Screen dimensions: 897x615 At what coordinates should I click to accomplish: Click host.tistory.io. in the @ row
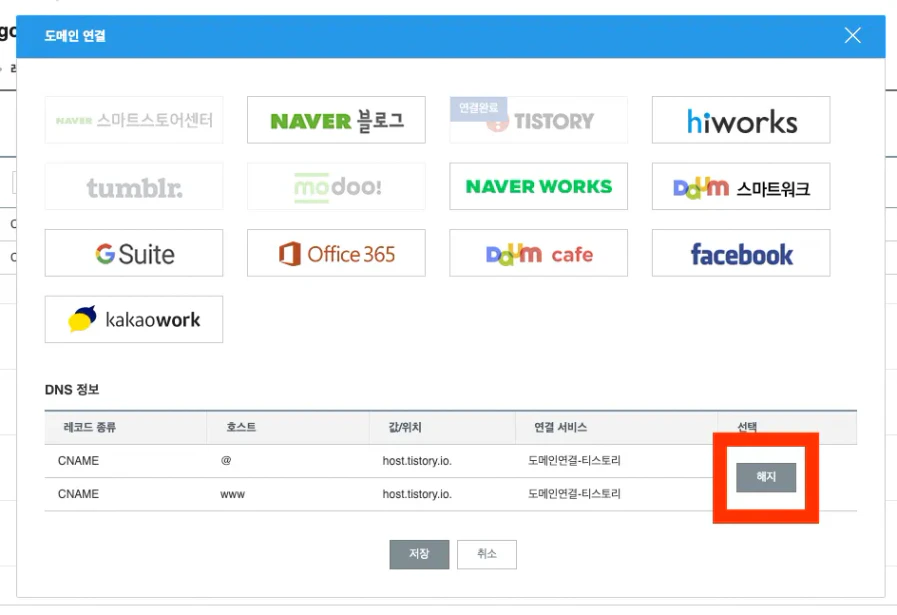[417, 461]
